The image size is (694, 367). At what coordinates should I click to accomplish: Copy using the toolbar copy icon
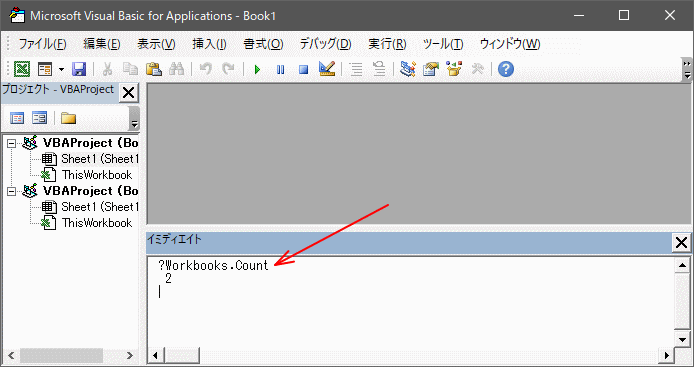pyautogui.click(x=130, y=69)
